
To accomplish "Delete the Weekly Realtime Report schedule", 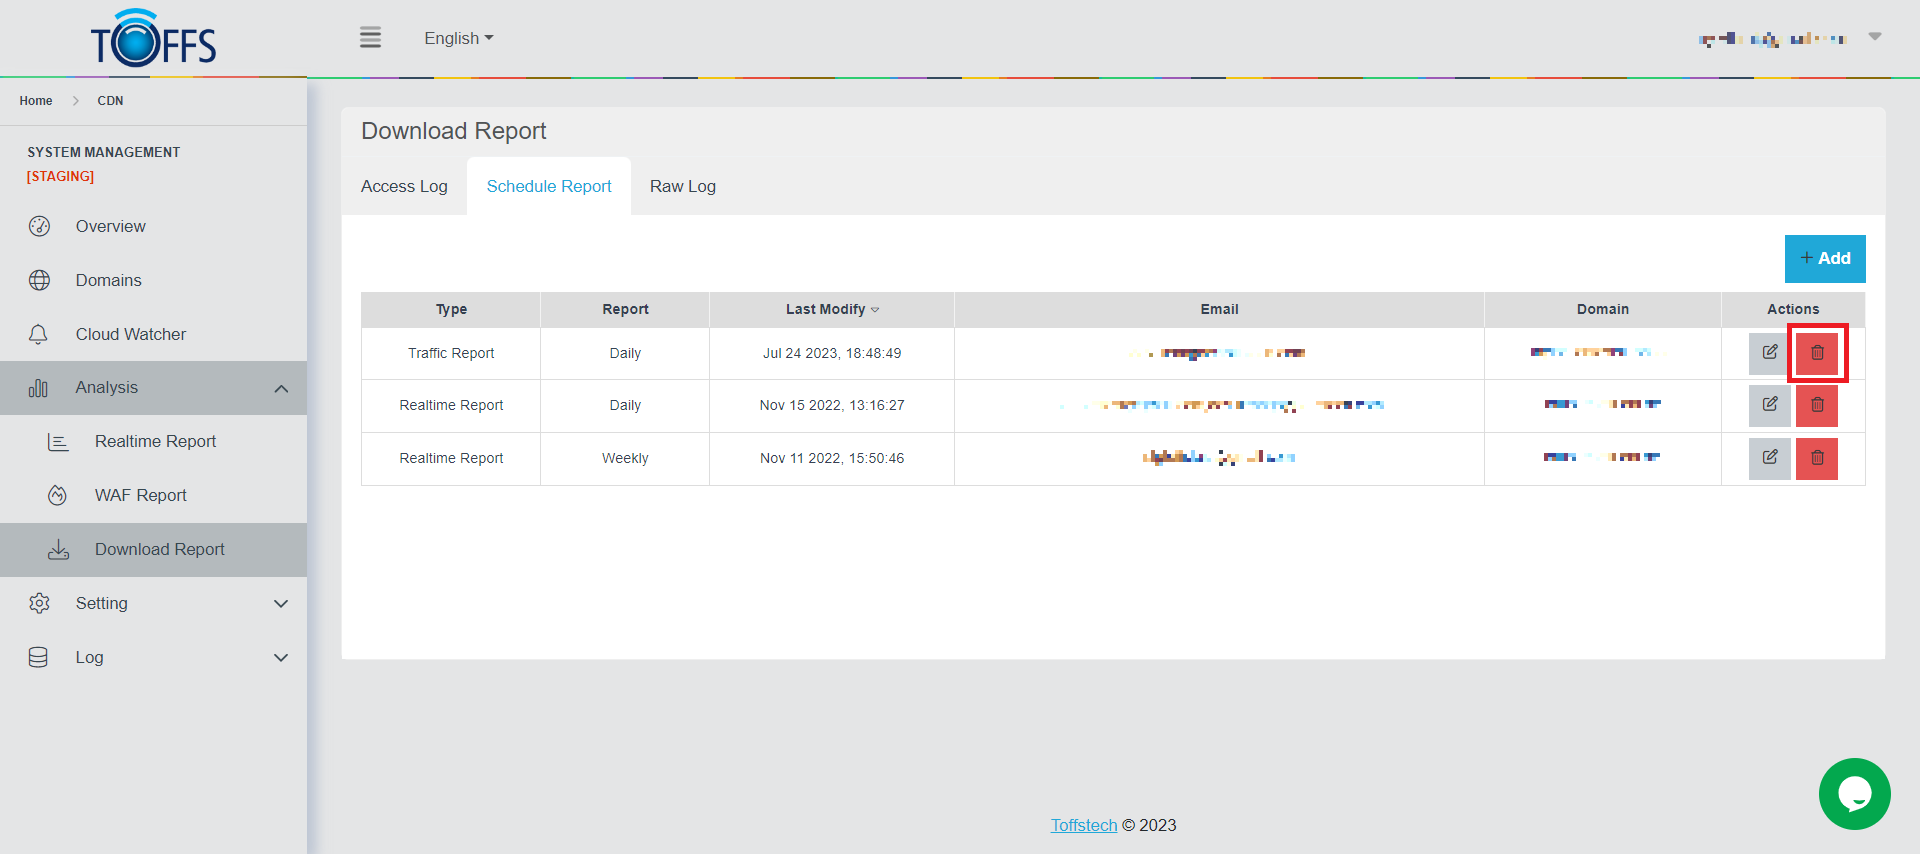I will [1817, 458].
